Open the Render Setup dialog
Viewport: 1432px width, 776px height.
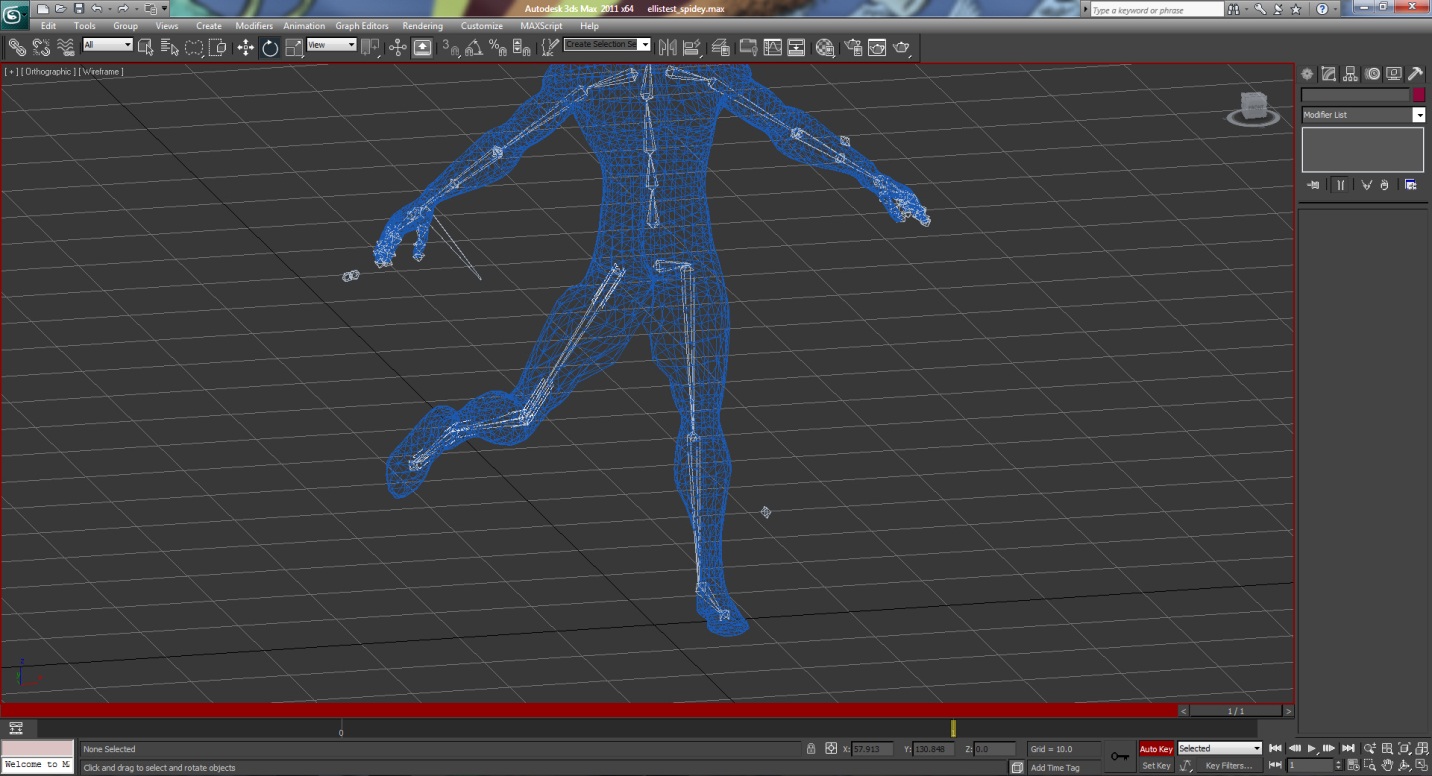click(x=853, y=47)
